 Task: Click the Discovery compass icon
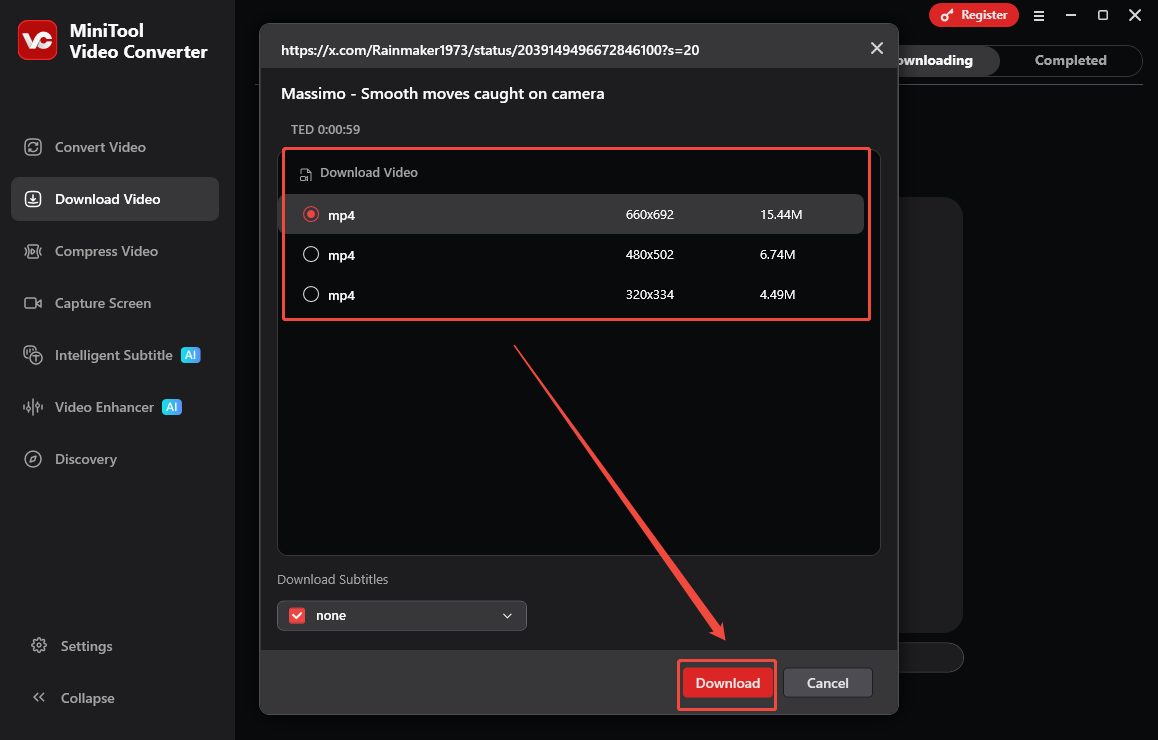(33, 459)
